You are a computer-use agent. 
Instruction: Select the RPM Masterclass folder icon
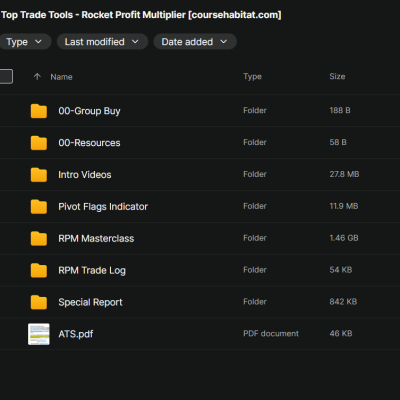coord(39,239)
